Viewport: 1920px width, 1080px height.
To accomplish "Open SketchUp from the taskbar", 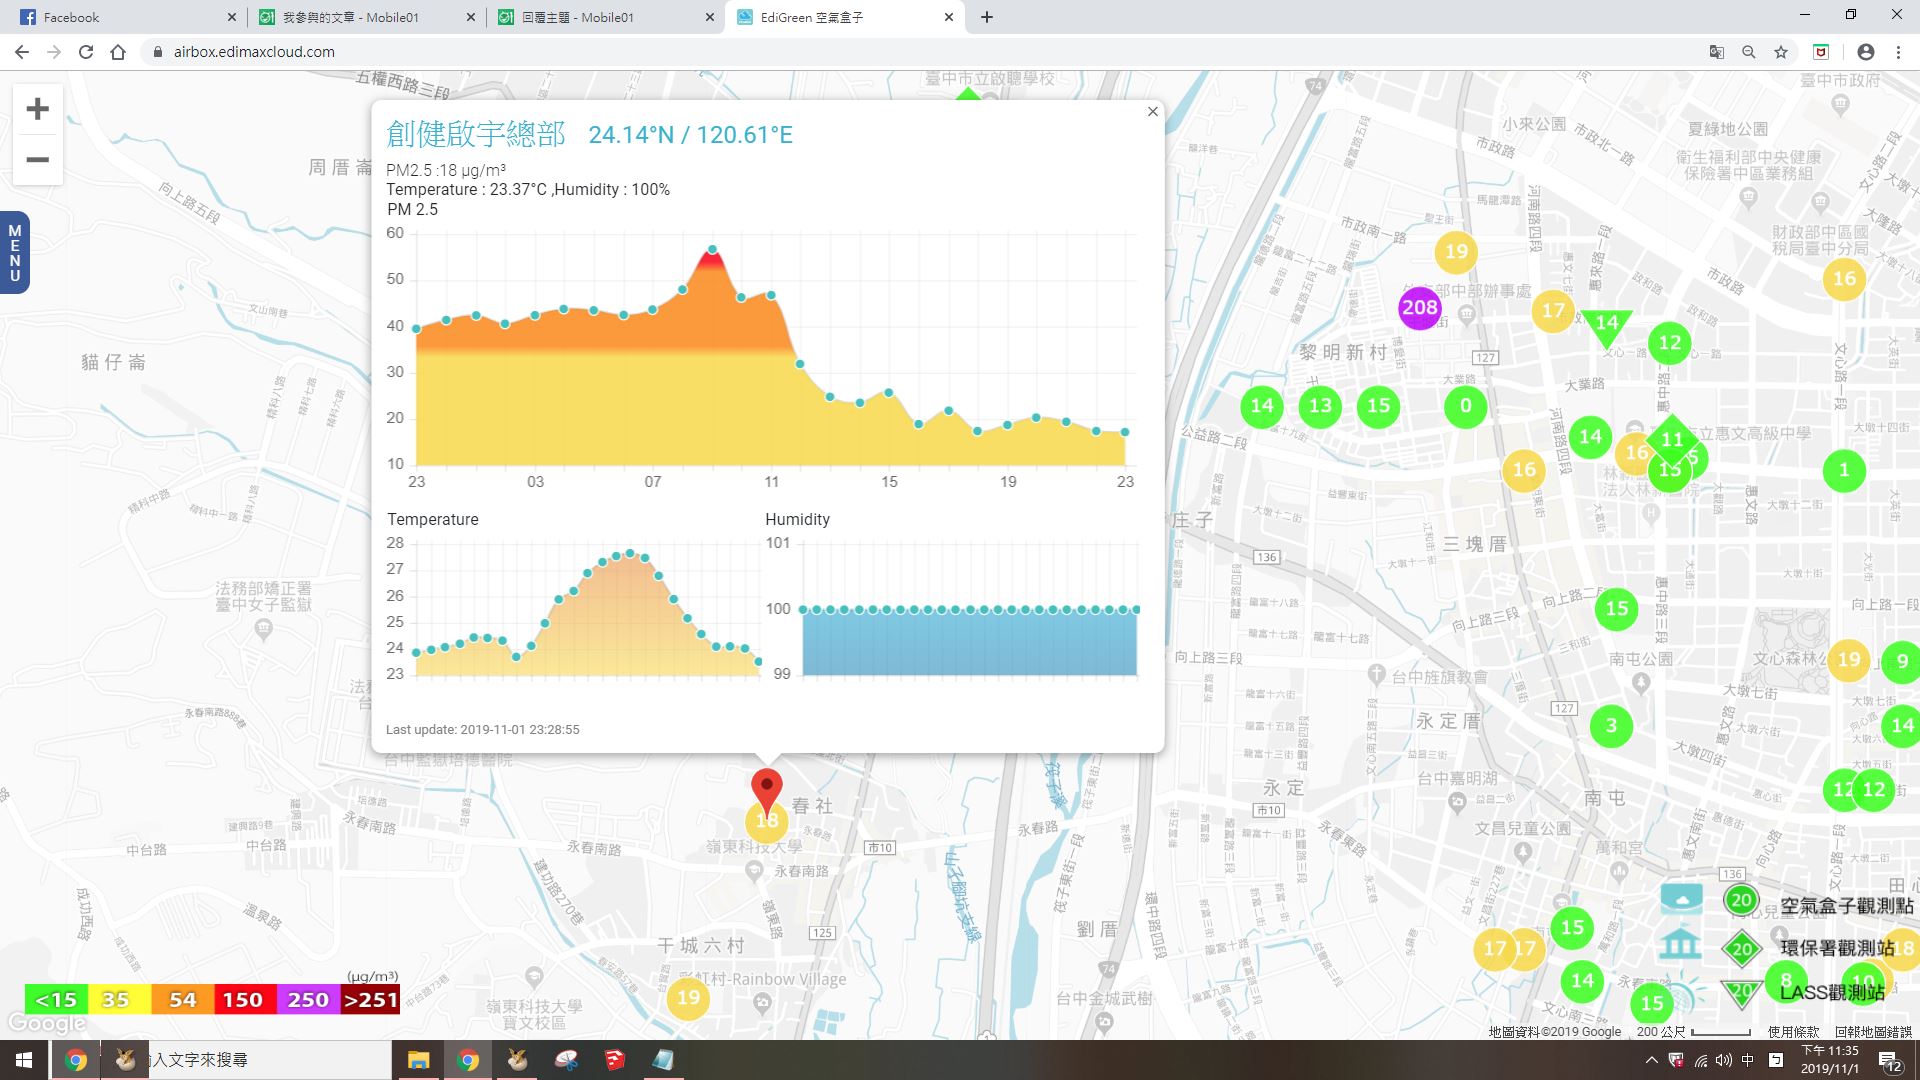I will tap(615, 1060).
